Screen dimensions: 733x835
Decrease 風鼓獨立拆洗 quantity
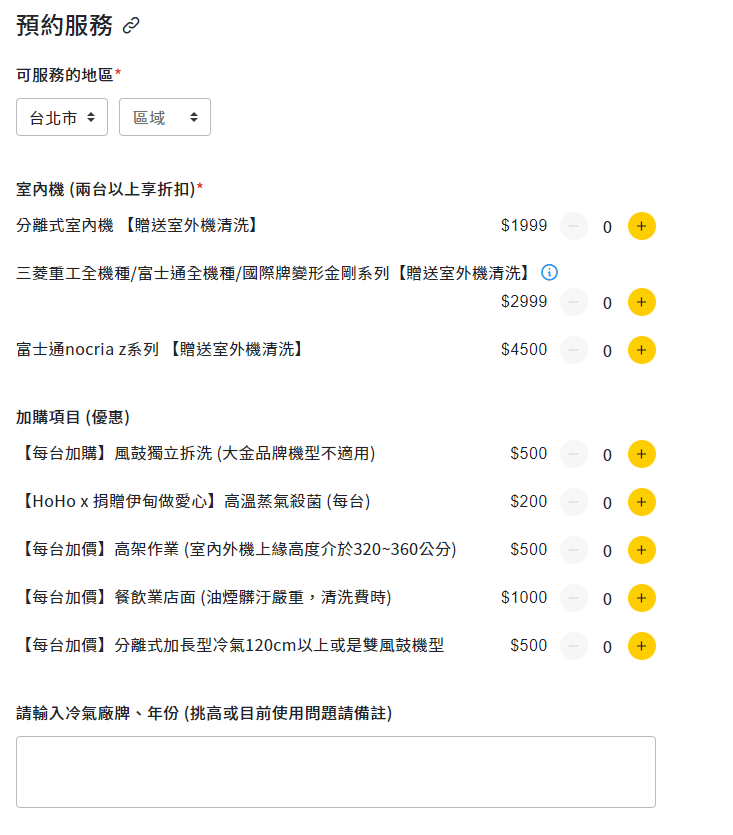(574, 454)
